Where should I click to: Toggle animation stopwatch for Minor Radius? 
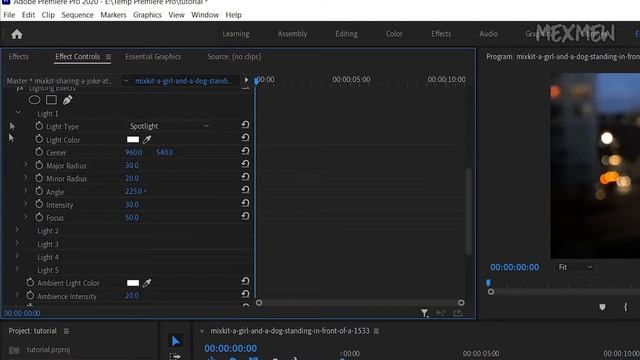click(39, 178)
